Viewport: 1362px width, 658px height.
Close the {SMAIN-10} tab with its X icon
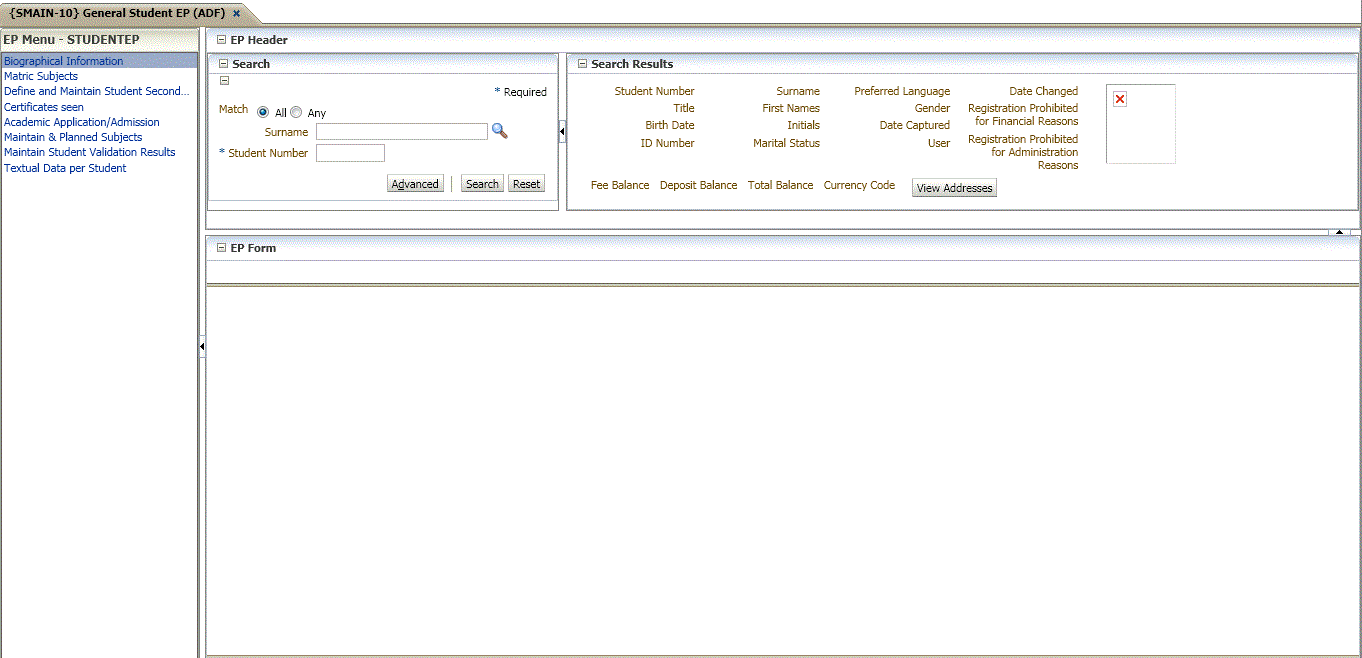point(236,15)
